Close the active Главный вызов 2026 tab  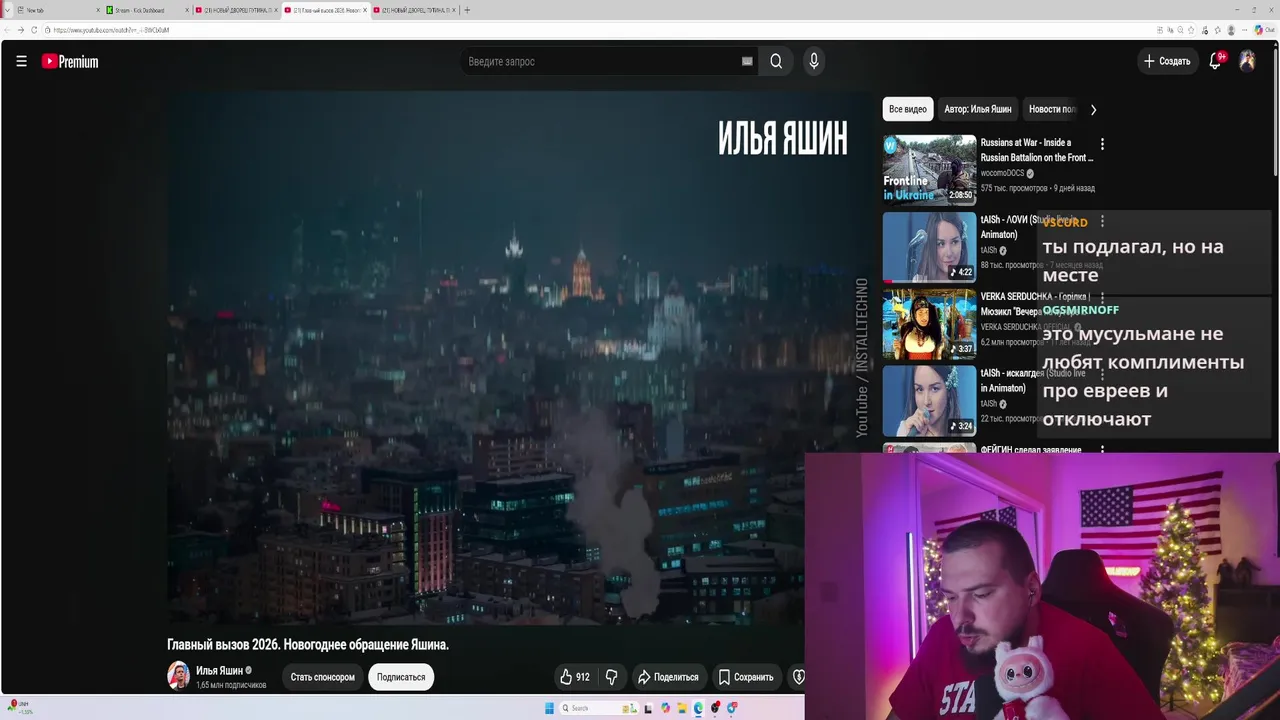coord(365,10)
